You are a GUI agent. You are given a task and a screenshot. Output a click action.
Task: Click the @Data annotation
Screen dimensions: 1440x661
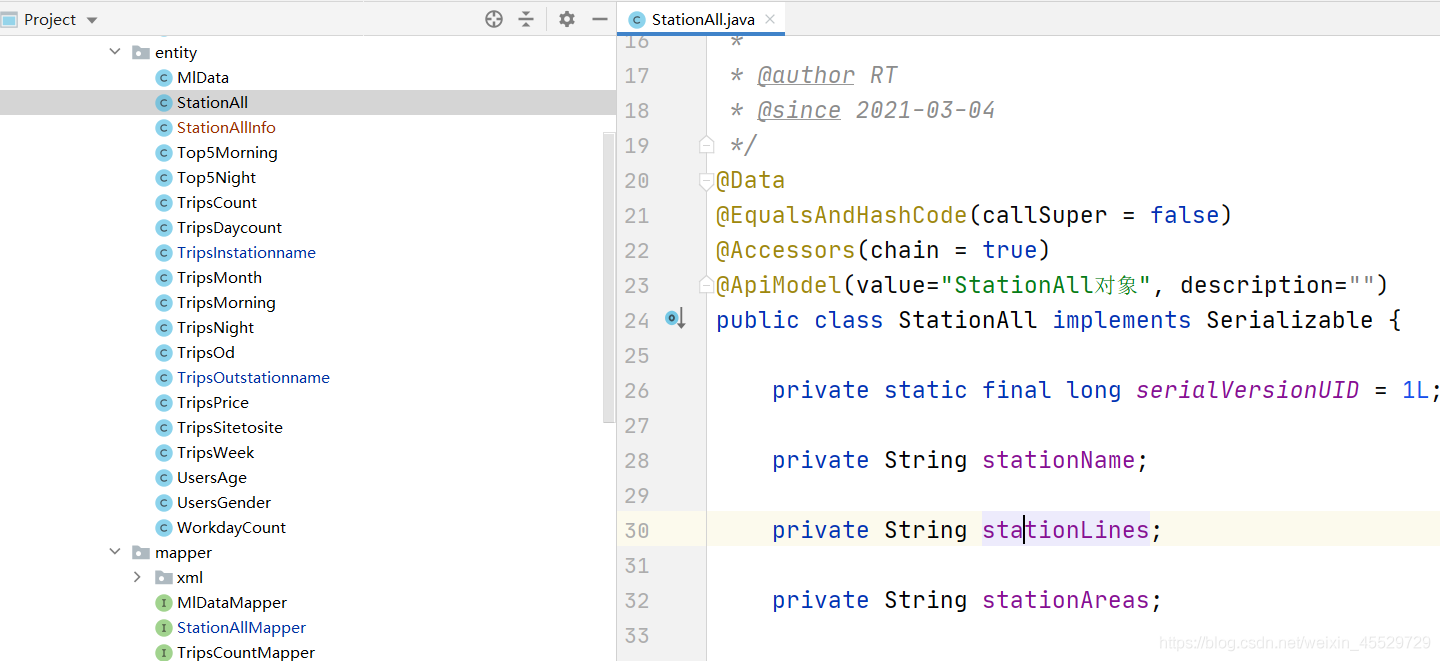point(750,180)
